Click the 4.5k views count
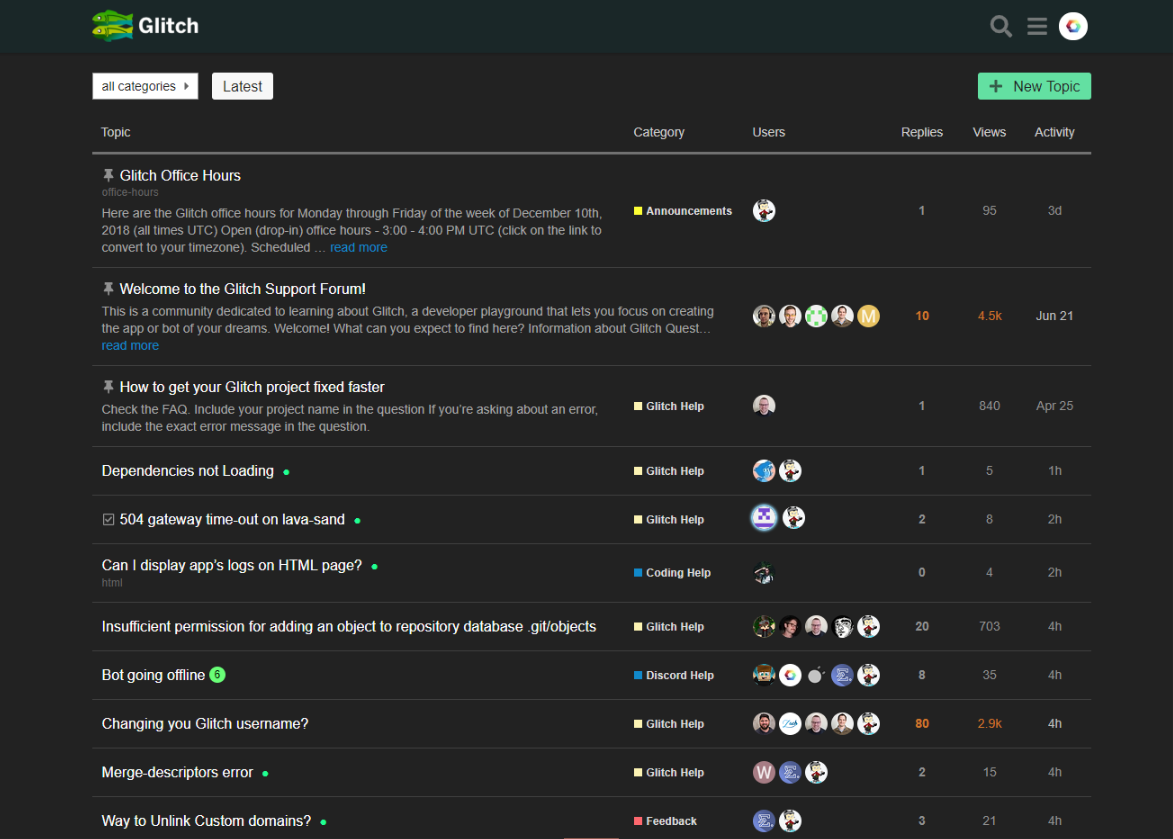This screenshot has width=1173, height=839. (x=989, y=316)
